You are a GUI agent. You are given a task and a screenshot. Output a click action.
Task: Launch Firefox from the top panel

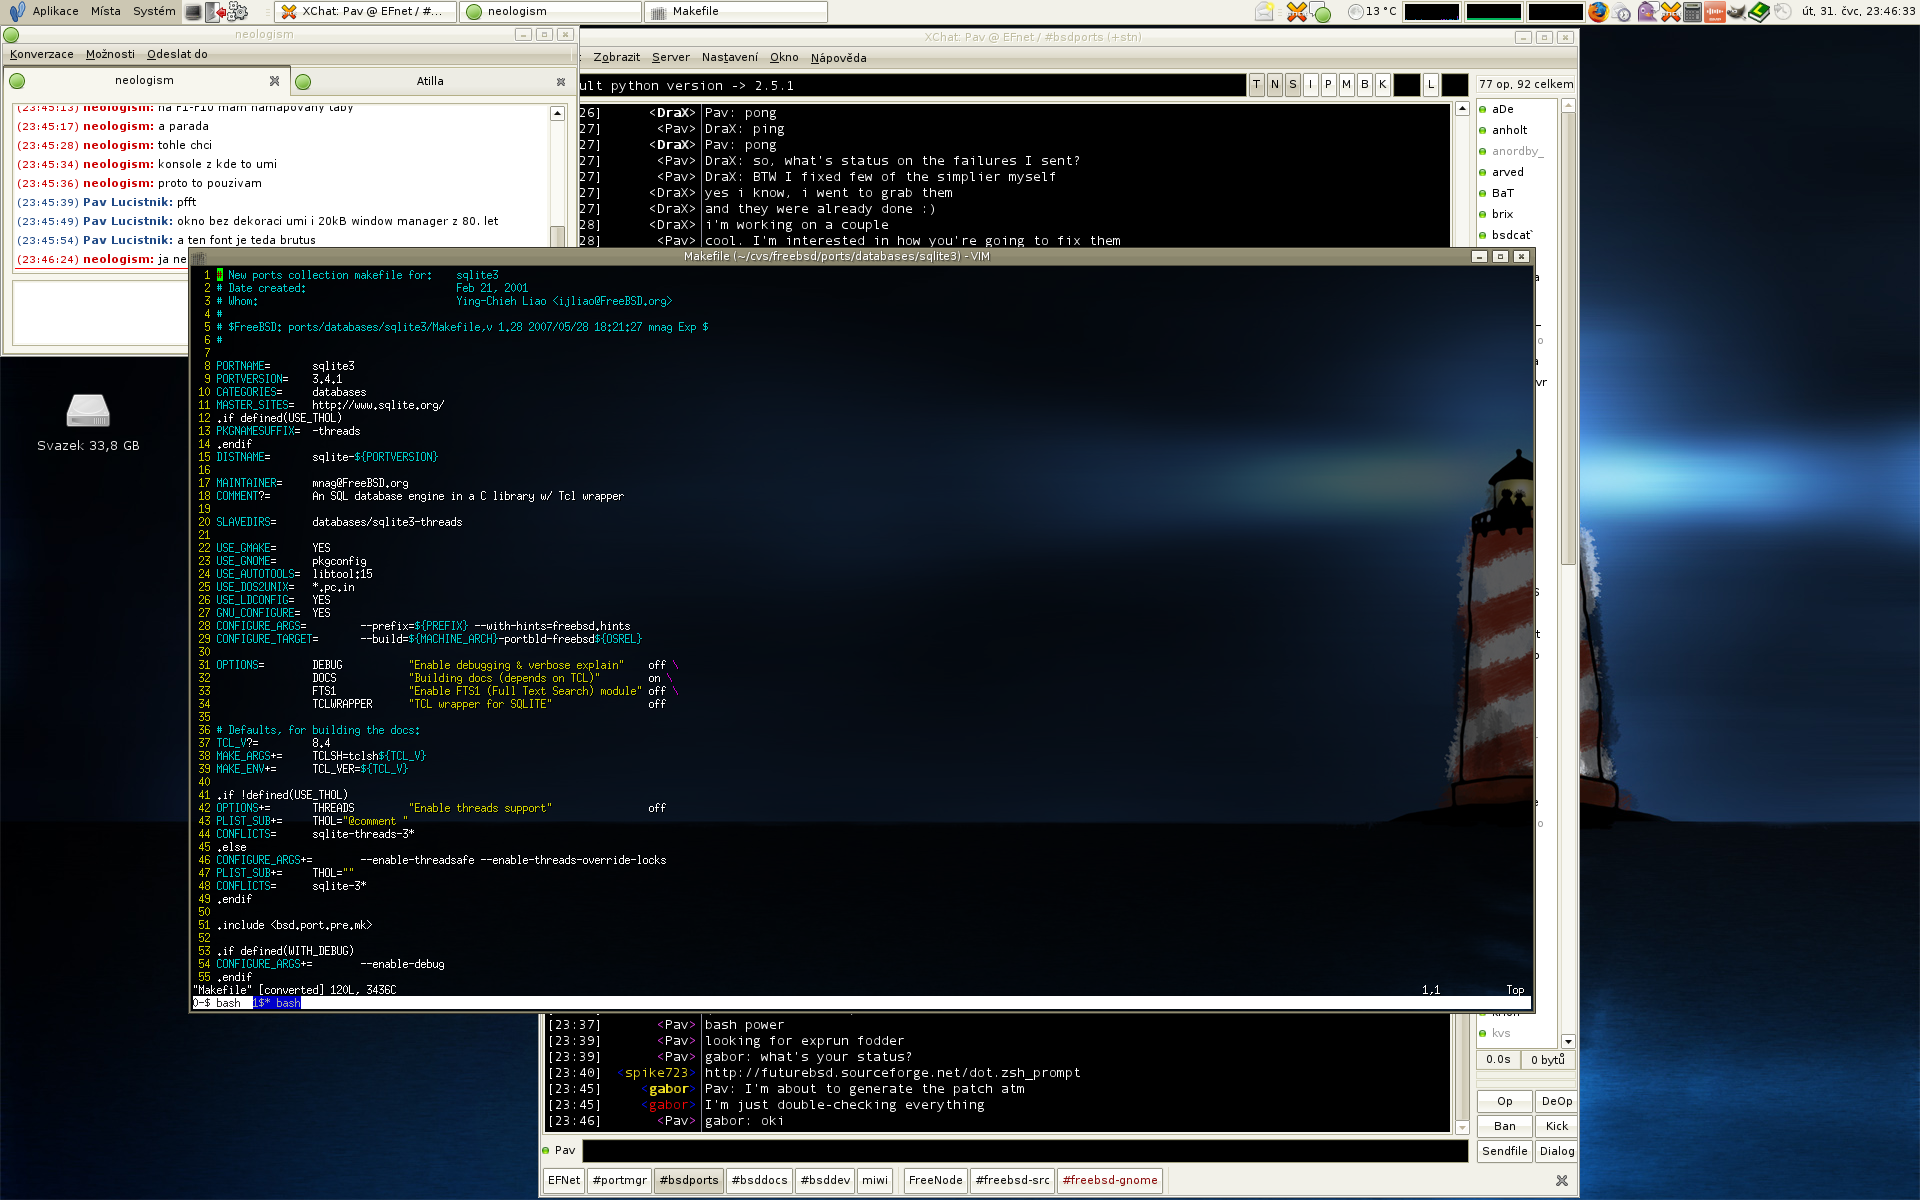(1598, 12)
